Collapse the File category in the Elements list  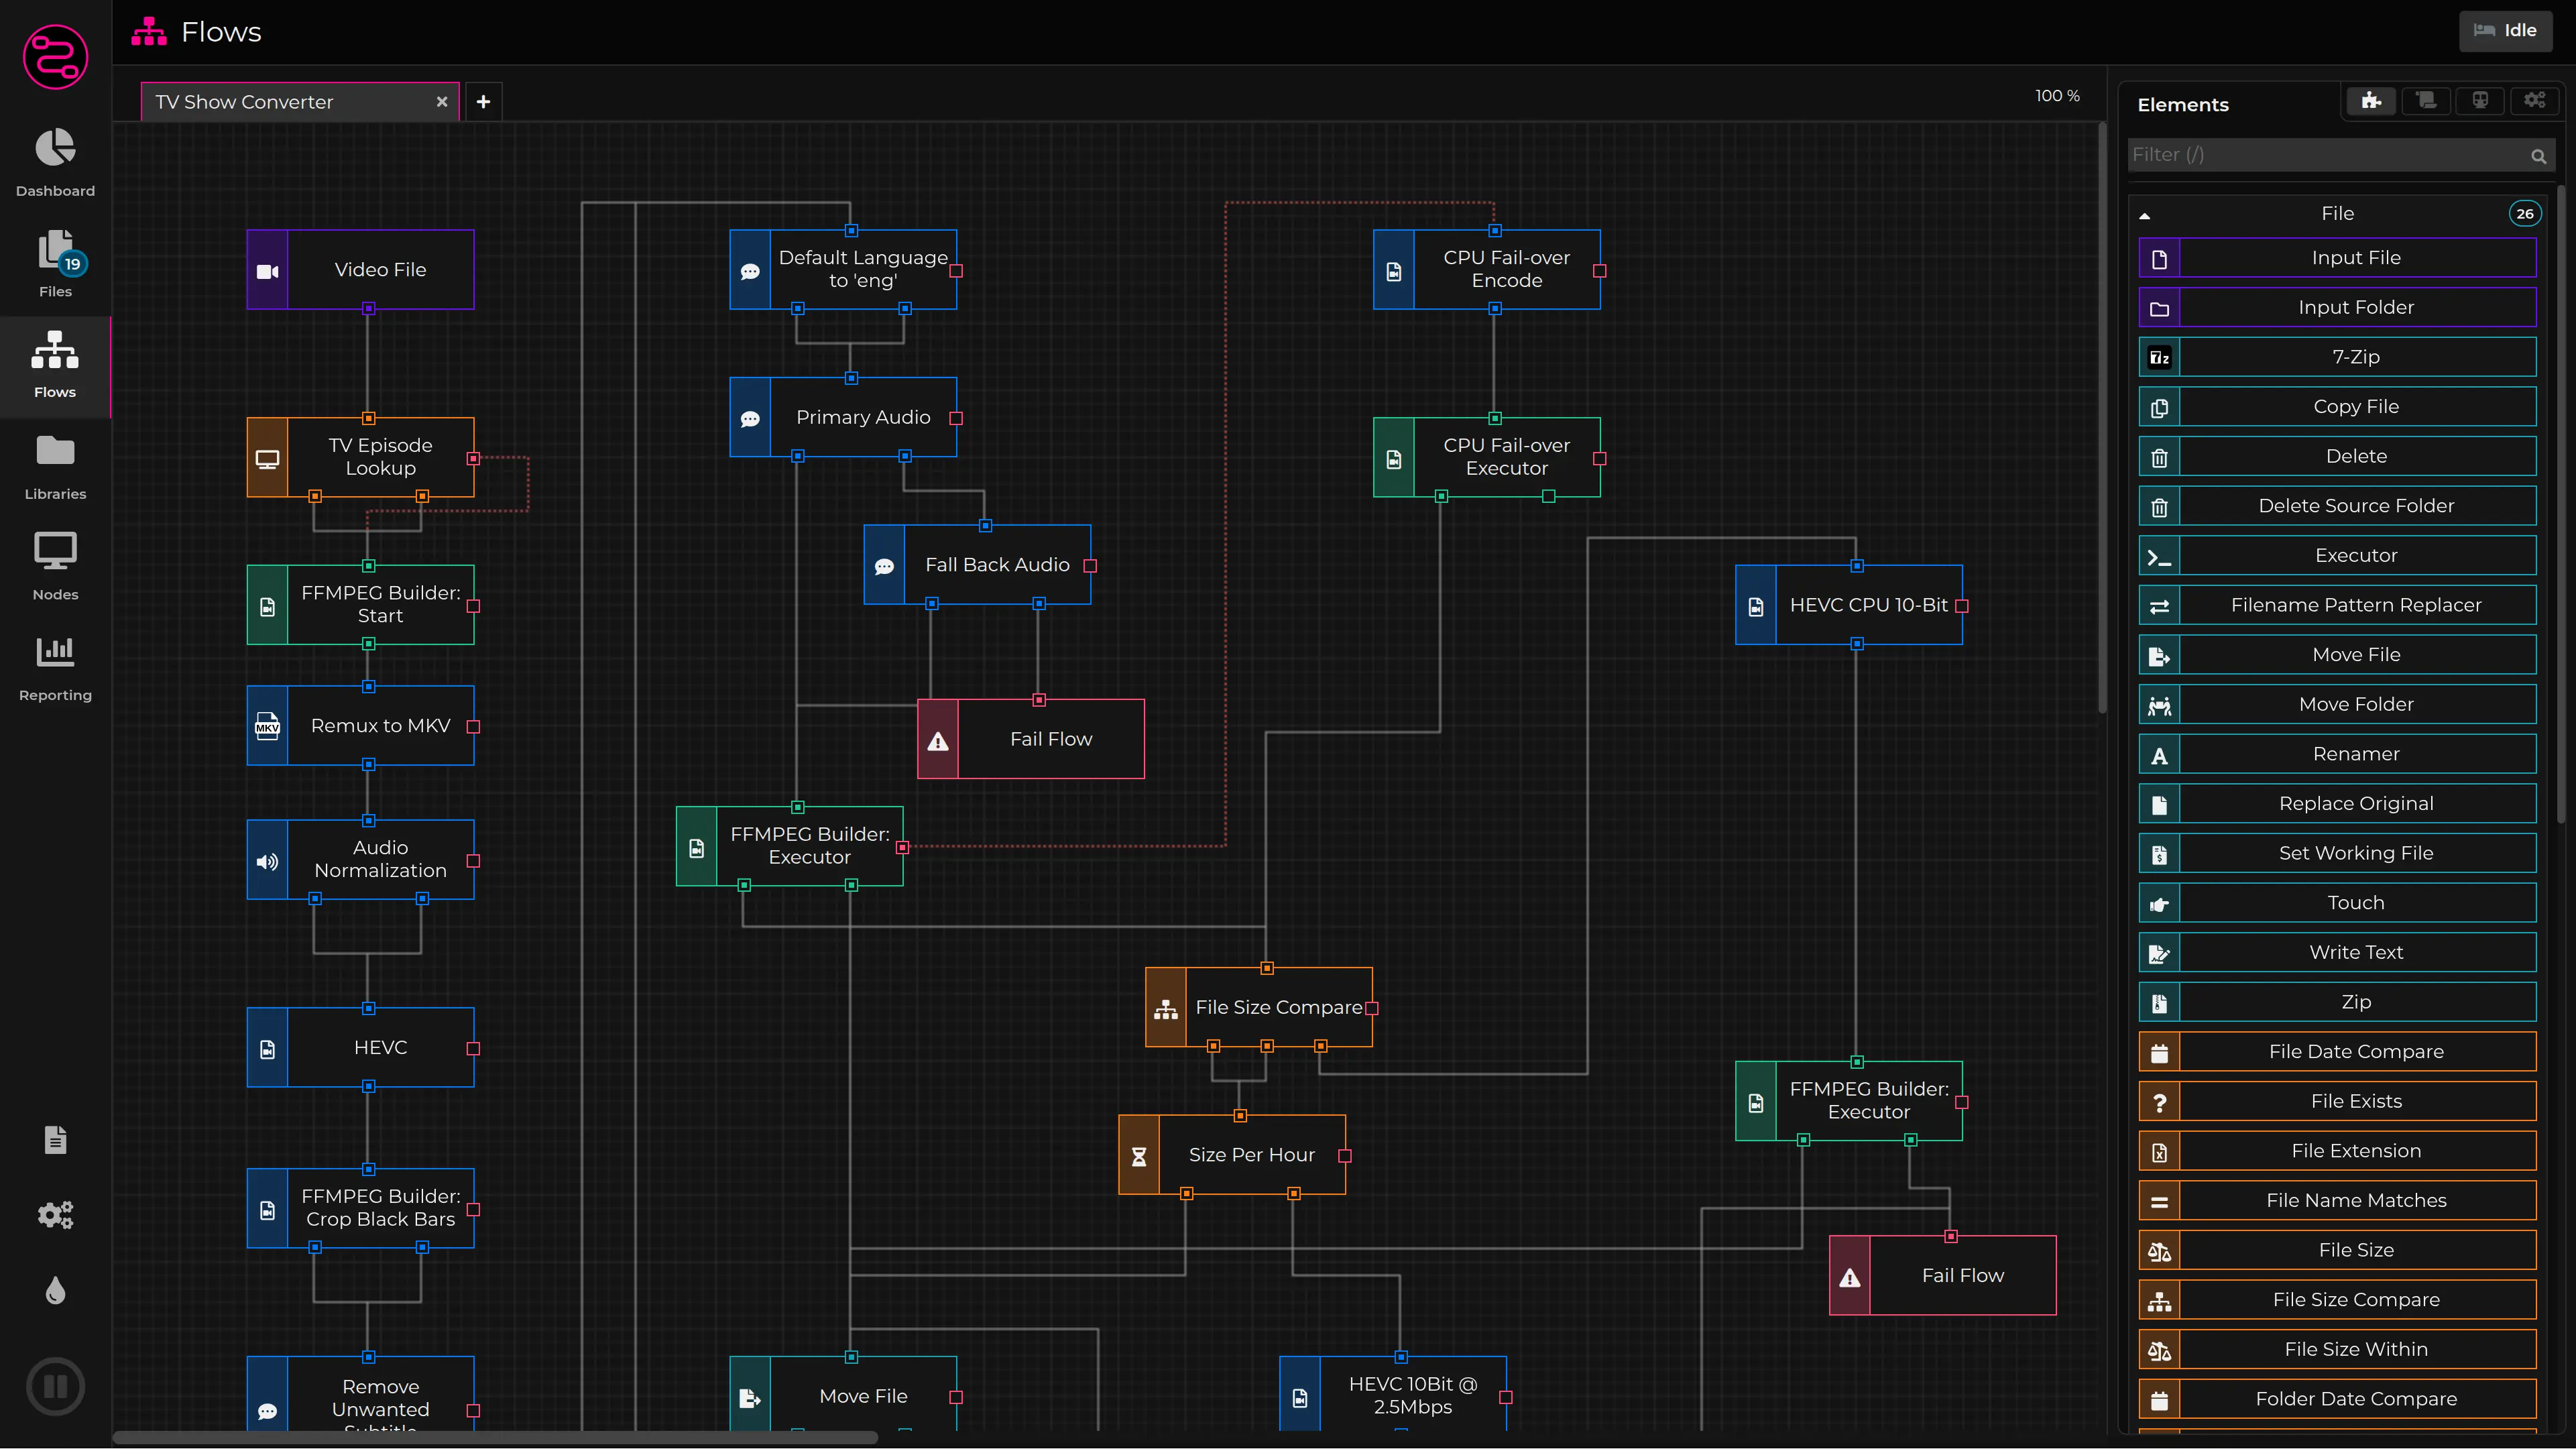point(2146,215)
